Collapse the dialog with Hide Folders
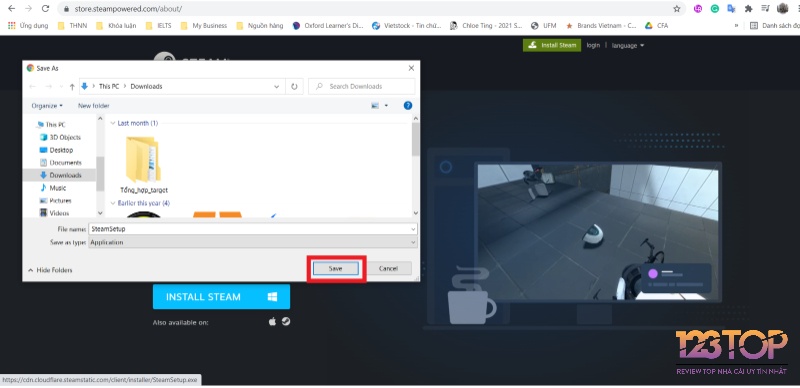This screenshot has width=800, height=388. coord(50,270)
